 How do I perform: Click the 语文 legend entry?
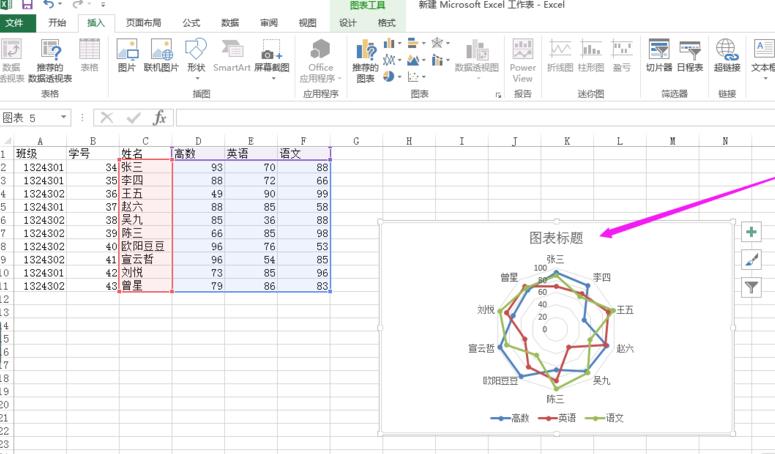pos(604,418)
